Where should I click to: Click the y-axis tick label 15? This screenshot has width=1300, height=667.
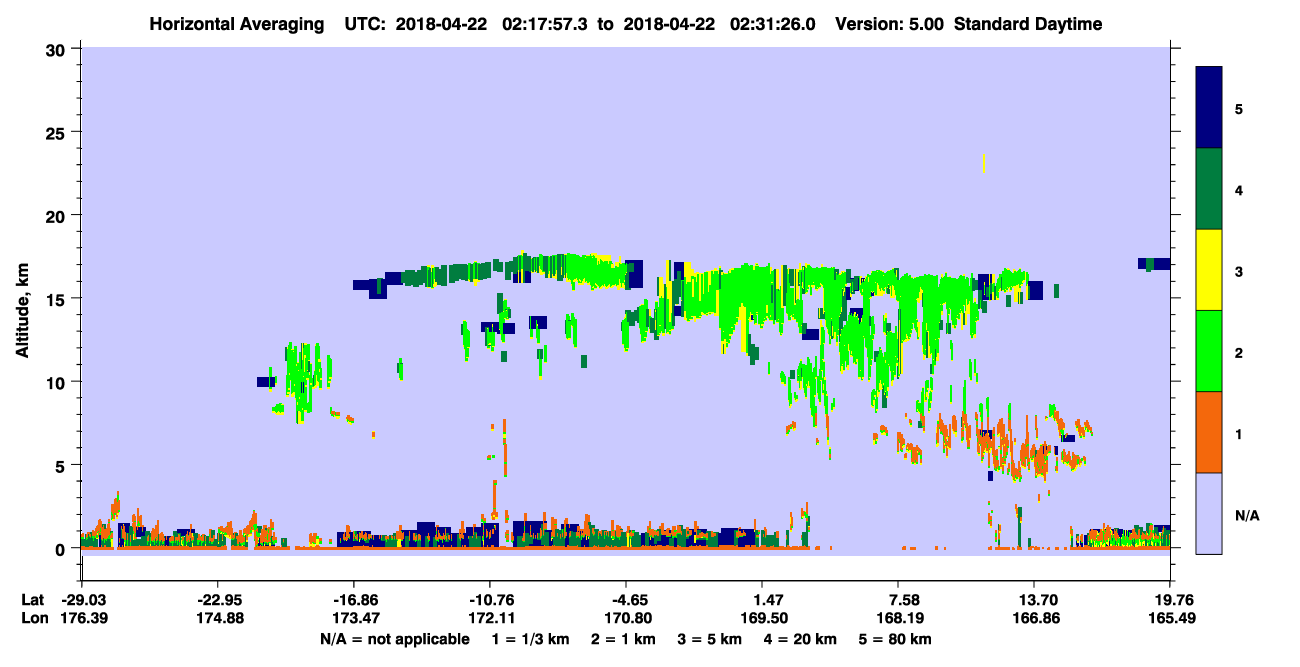(x=58, y=298)
